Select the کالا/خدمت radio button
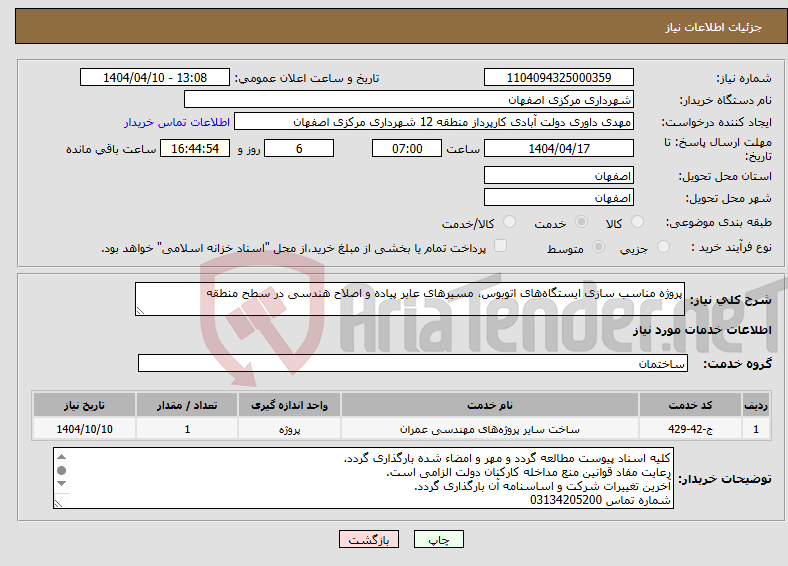Viewport: 788px width, 566px height. [510, 222]
